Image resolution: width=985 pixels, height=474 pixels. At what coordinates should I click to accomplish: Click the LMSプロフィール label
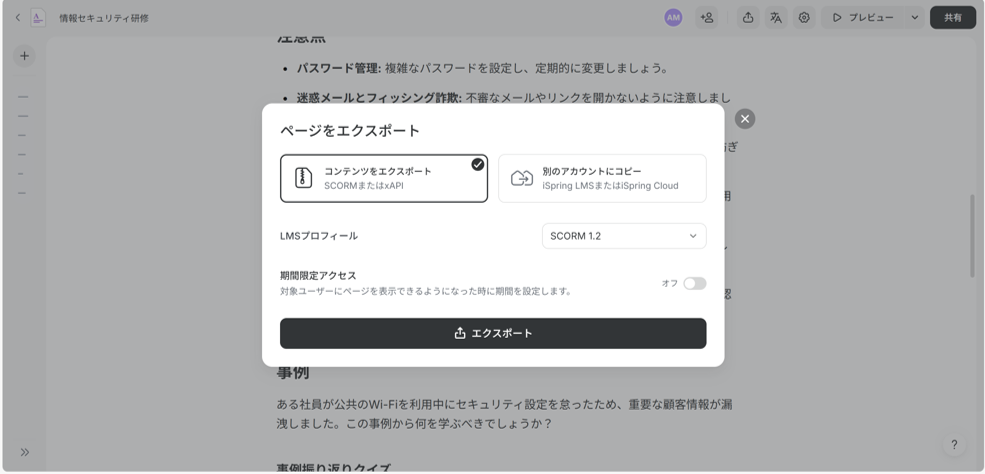pyautogui.click(x=319, y=236)
